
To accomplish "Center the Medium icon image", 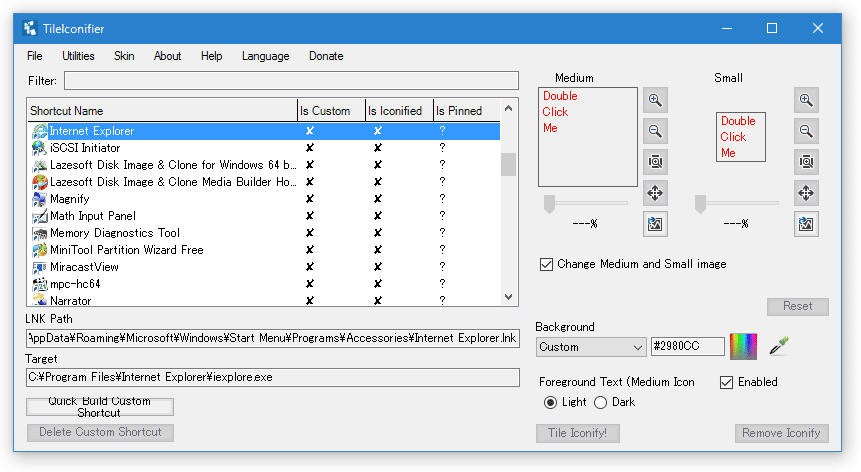I will click(x=655, y=193).
